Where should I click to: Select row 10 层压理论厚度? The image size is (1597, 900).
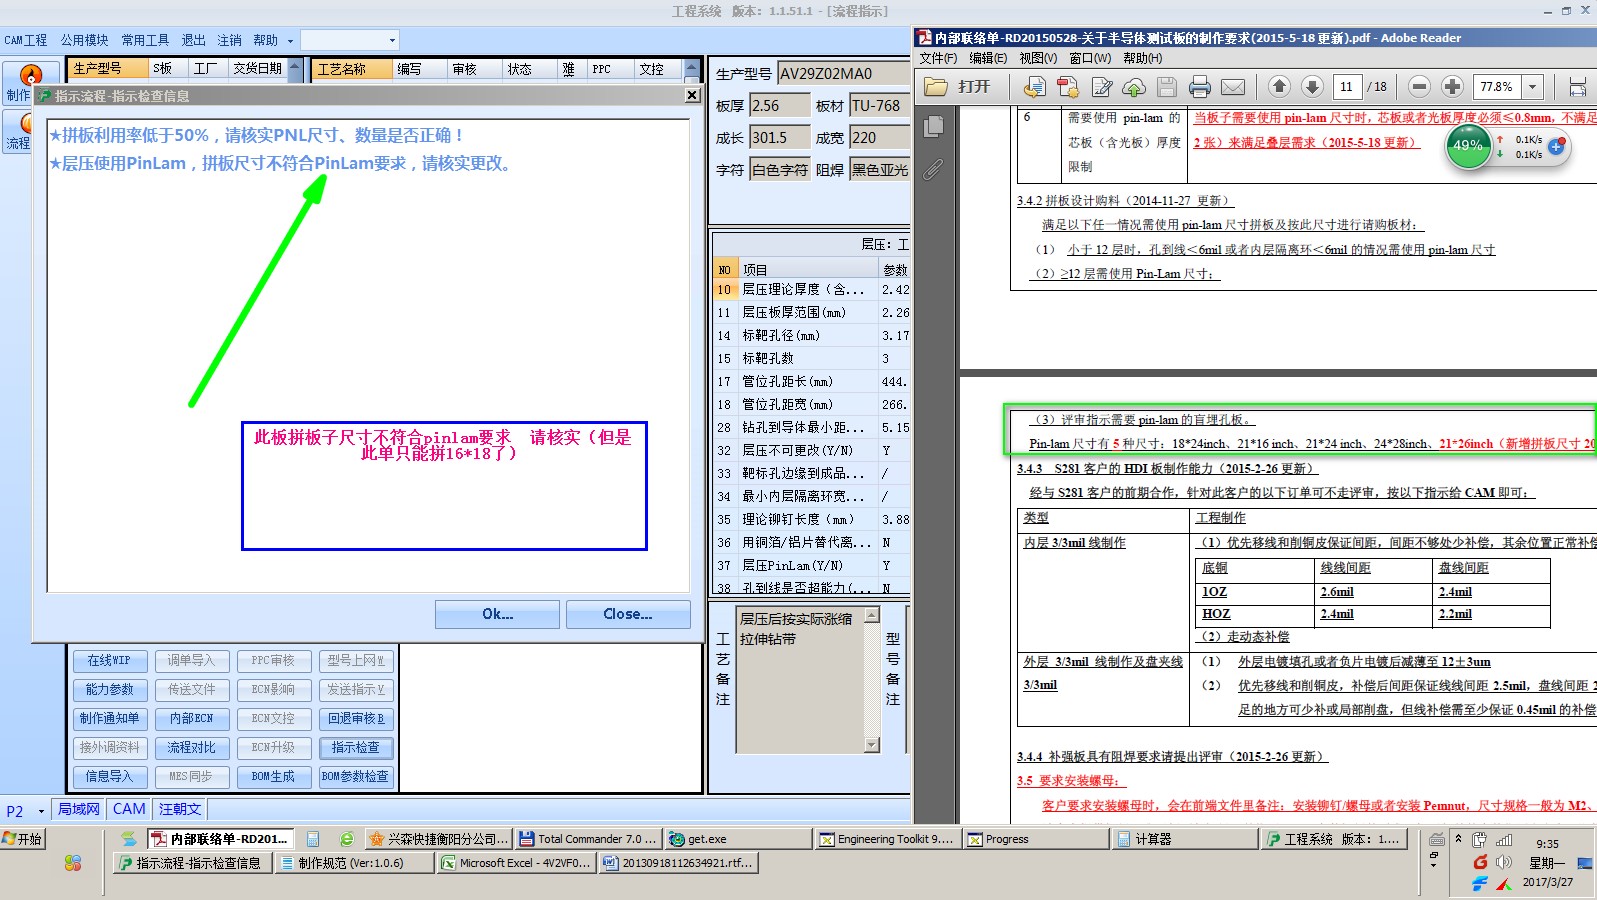coord(811,290)
